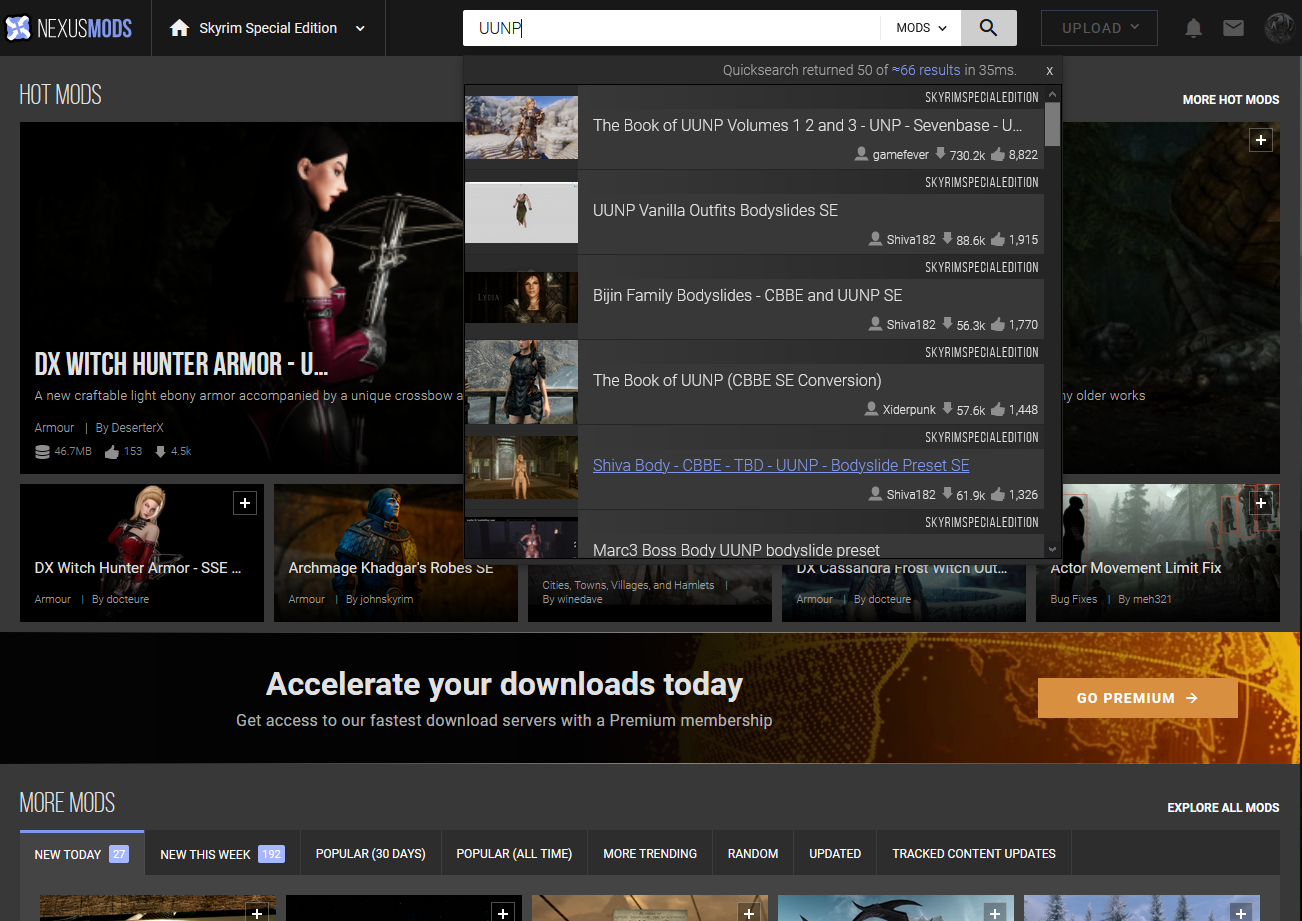Click into the UUNP search field

point(671,28)
